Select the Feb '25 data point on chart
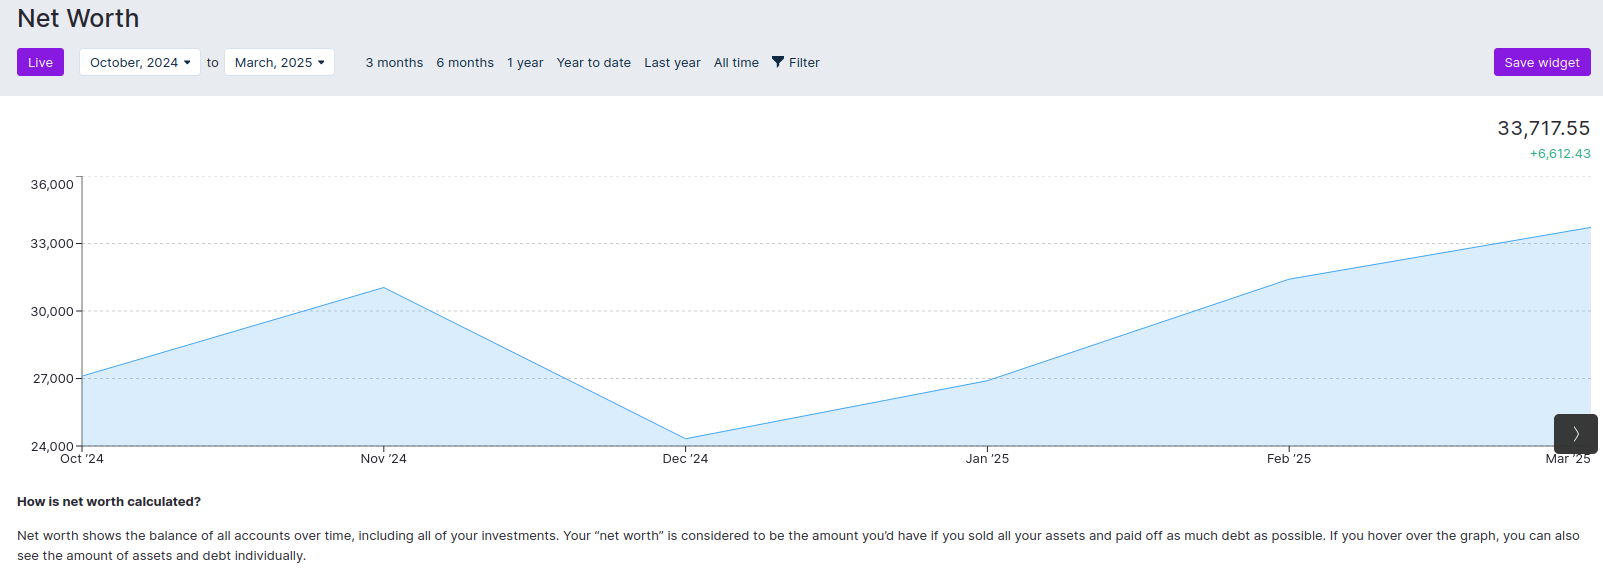 tap(1289, 279)
